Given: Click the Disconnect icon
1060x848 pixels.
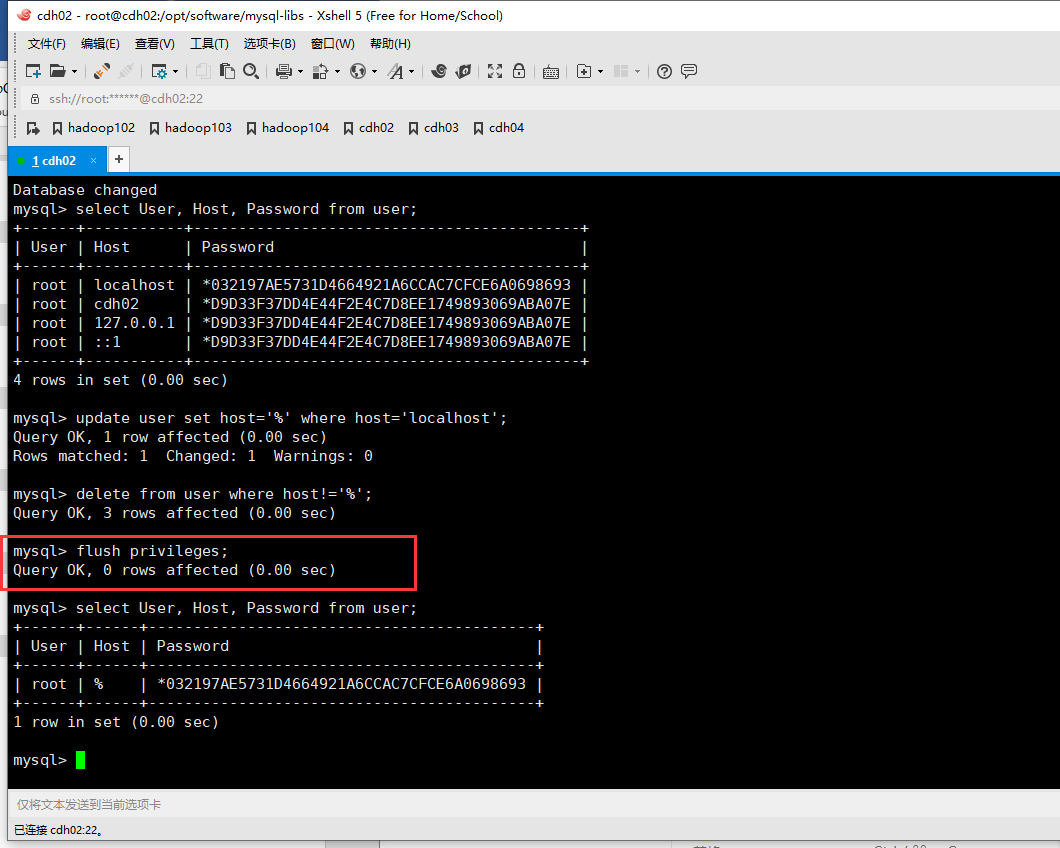Looking at the screenshot, I should click(x=126, y=71).
